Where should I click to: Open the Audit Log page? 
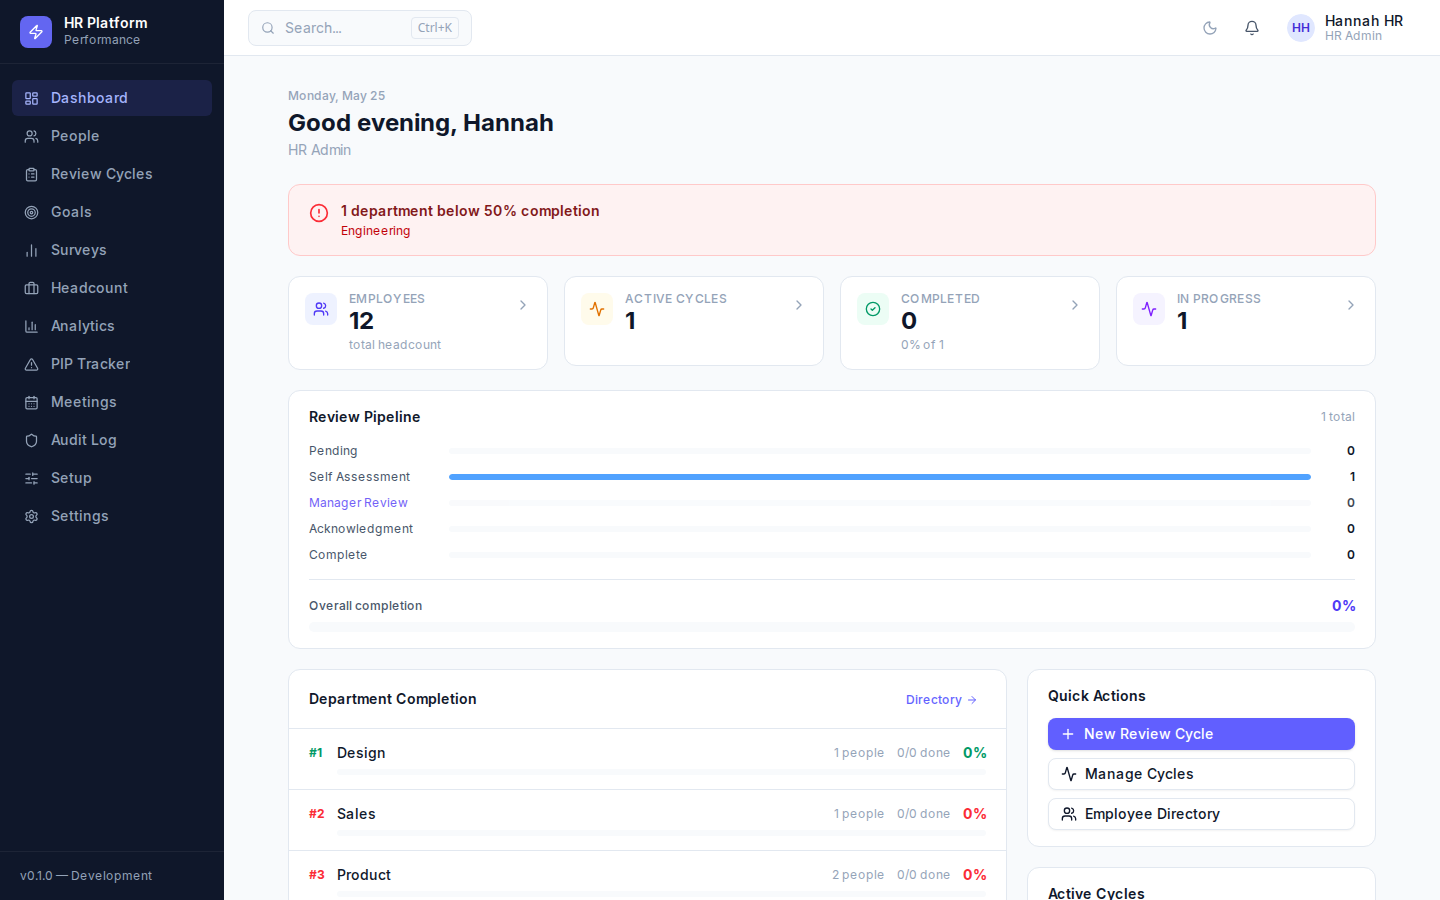pyautogui.click(x=112, y=440)
